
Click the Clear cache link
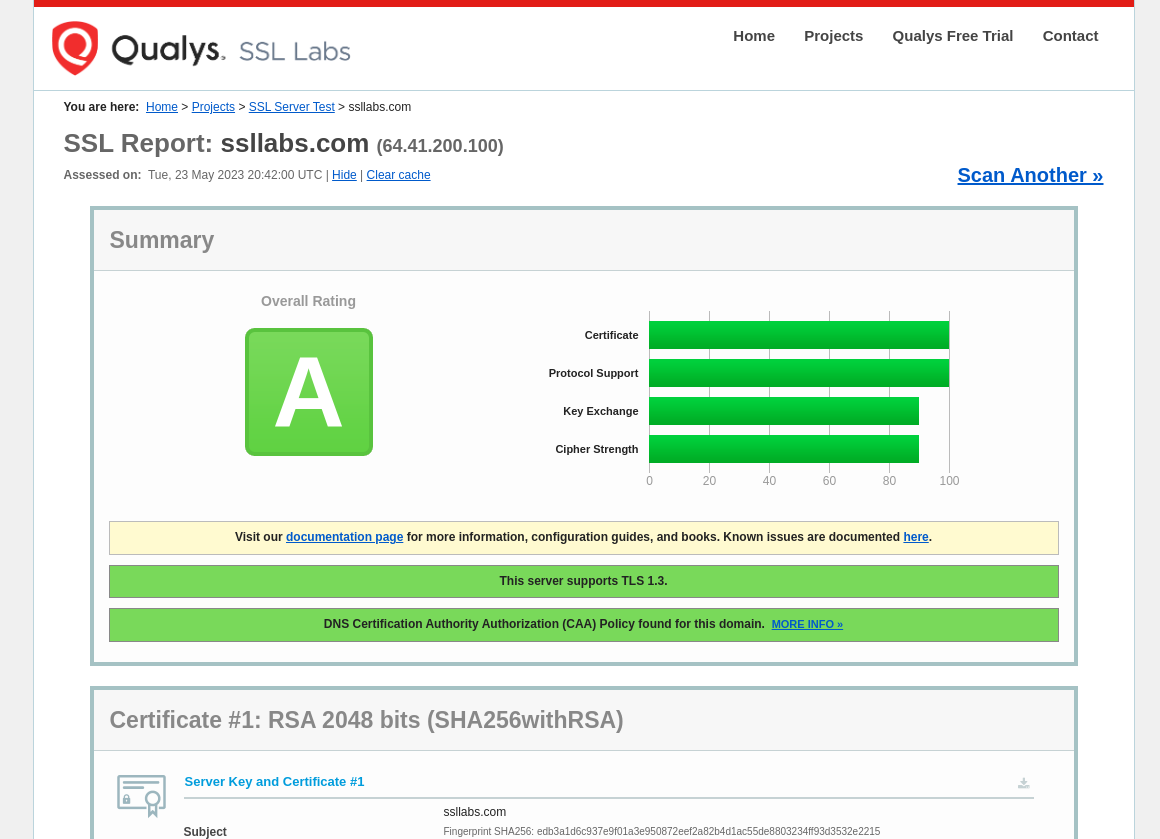398,175
